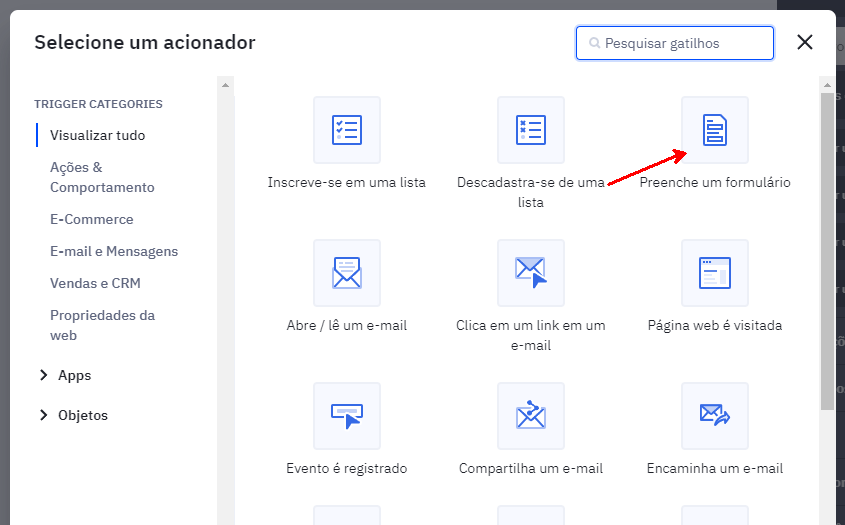Choose 'Clica em um link em um e-mail' icon
This screenshot has height=525, width=845.
click(531, 273)
